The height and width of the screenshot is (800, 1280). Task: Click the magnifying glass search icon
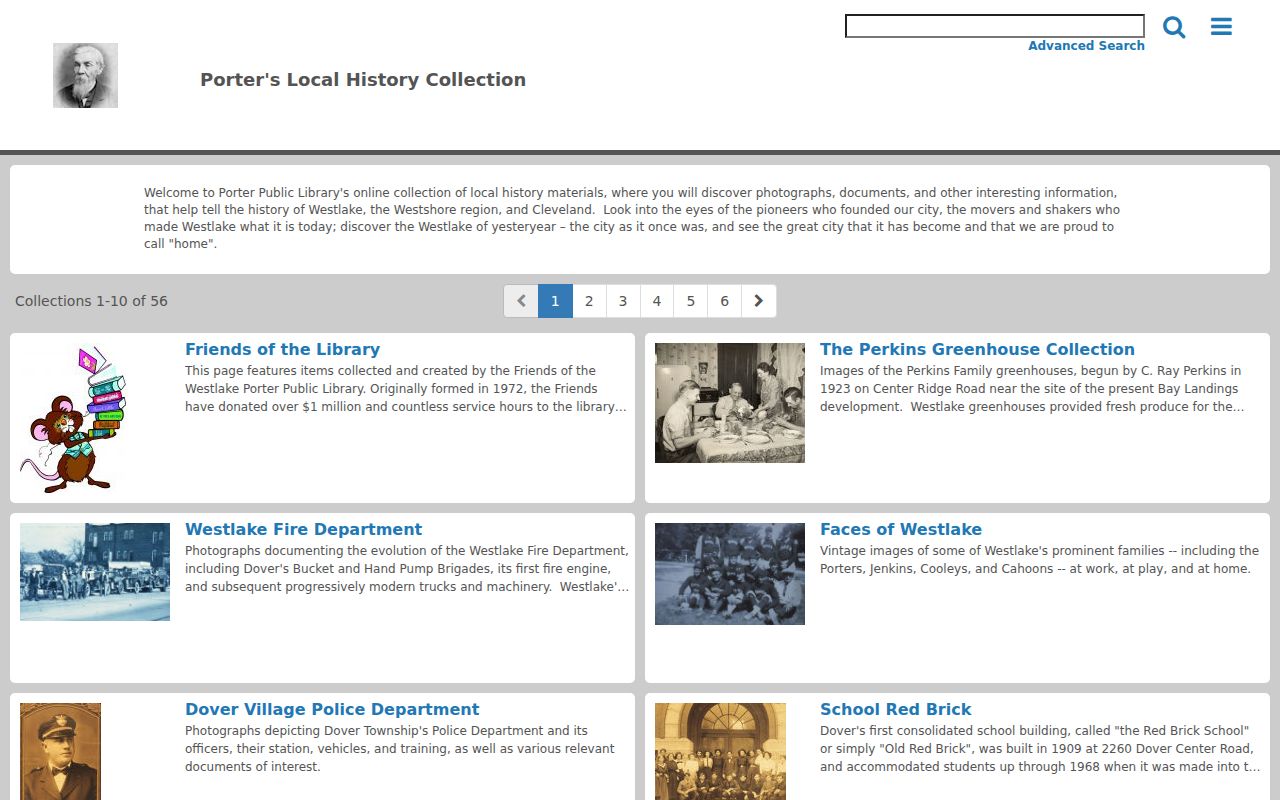1174,27
